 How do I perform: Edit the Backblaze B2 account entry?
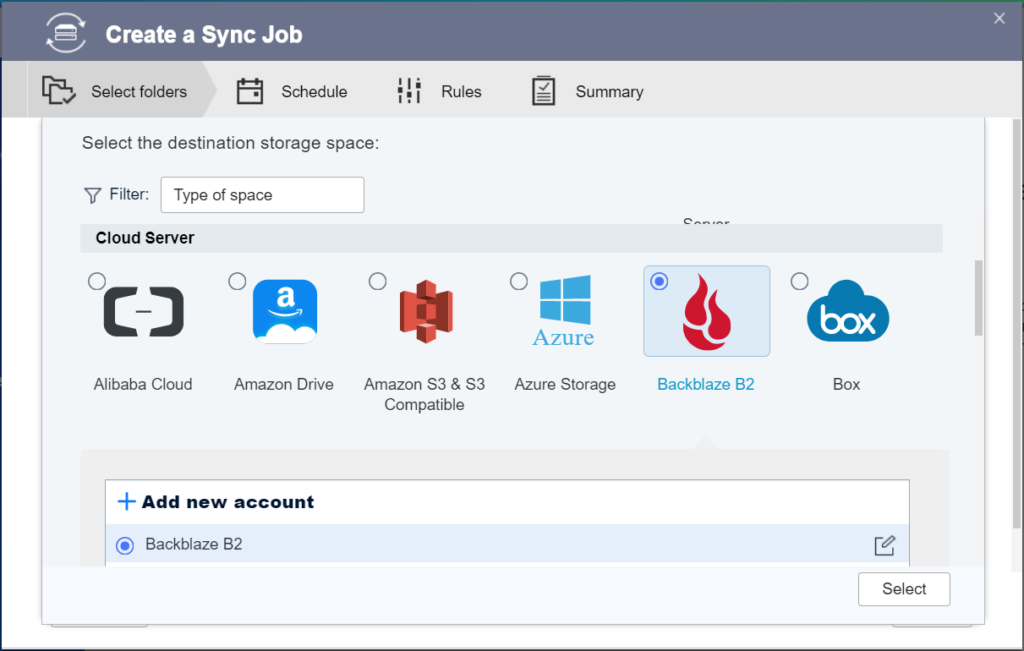(884, 545)
